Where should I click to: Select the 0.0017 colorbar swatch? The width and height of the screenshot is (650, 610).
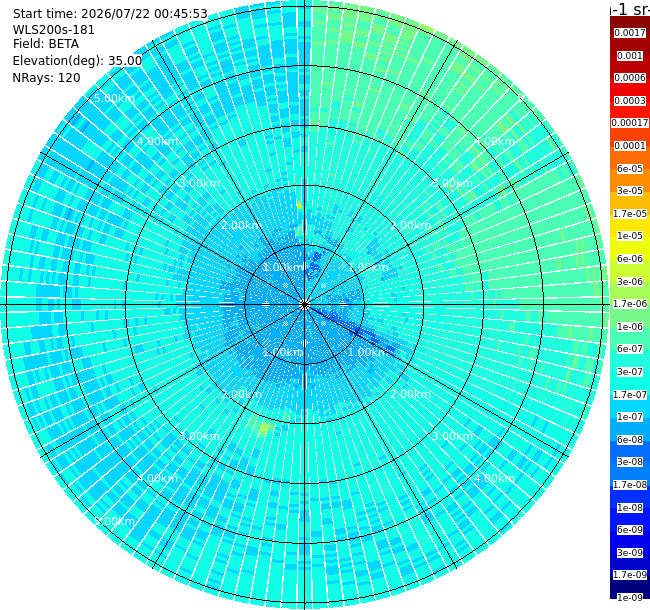tap(630, 33)
